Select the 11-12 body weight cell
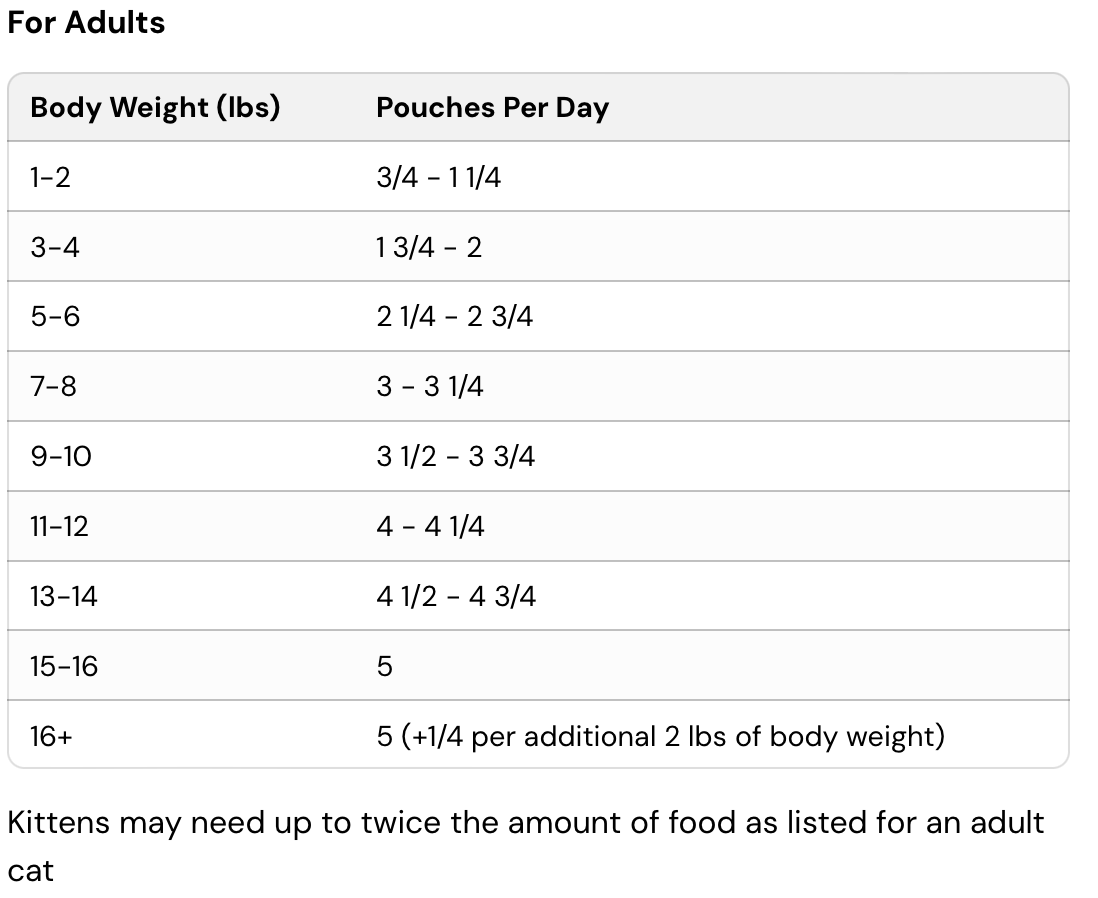The width and height of the screenshot is (1098, 898). point(59,526)
